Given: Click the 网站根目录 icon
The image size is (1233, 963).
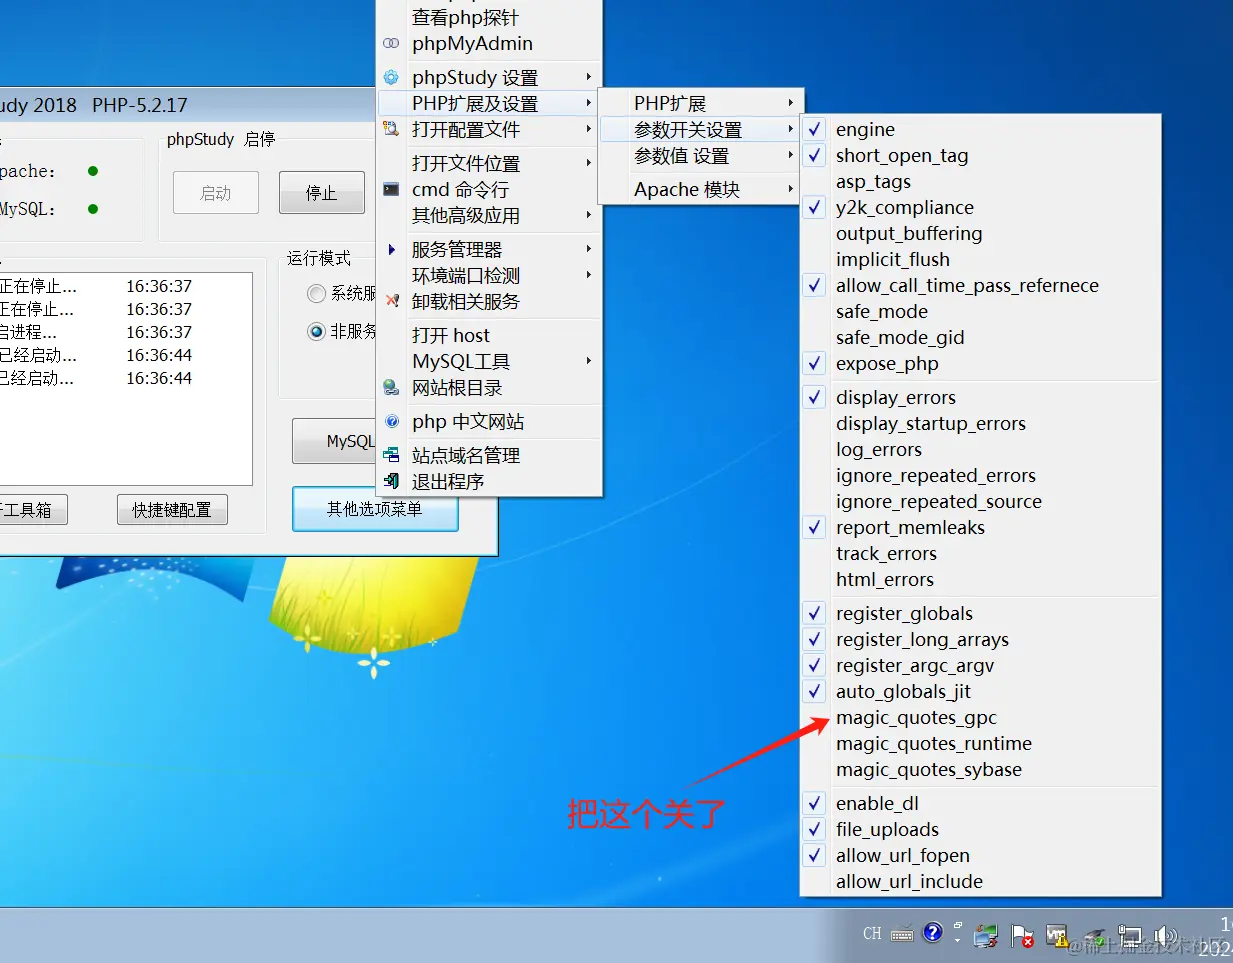Looking at the screenshot, I should (x=391, y=387).
